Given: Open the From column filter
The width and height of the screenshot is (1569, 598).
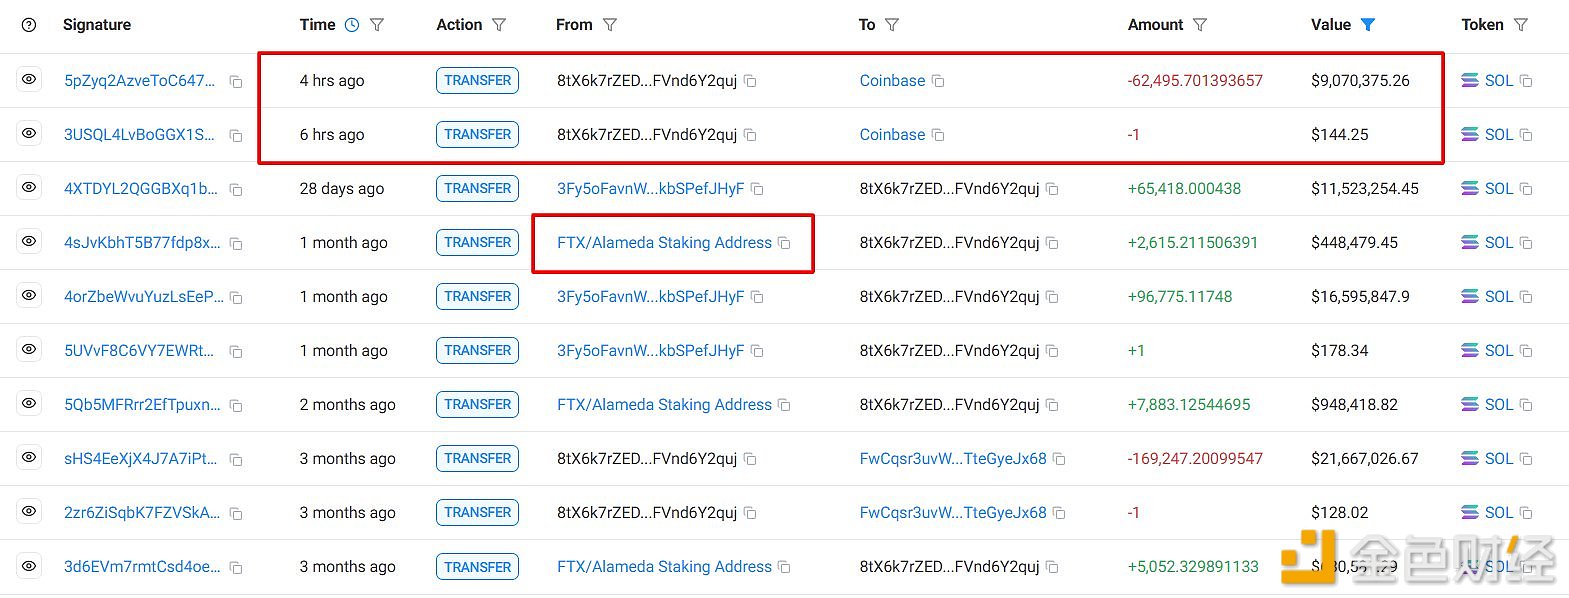Looking at the screenshot, I should point(610,25).
